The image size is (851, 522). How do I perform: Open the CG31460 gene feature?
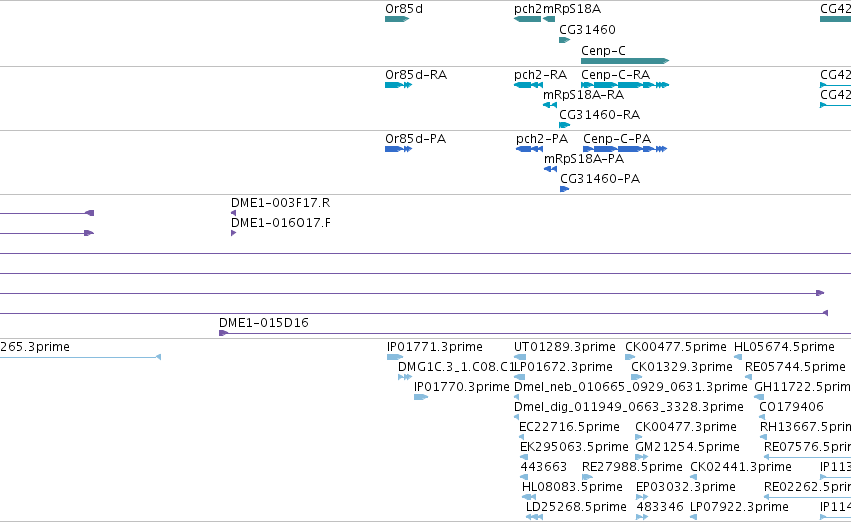[x=564, y=40]
